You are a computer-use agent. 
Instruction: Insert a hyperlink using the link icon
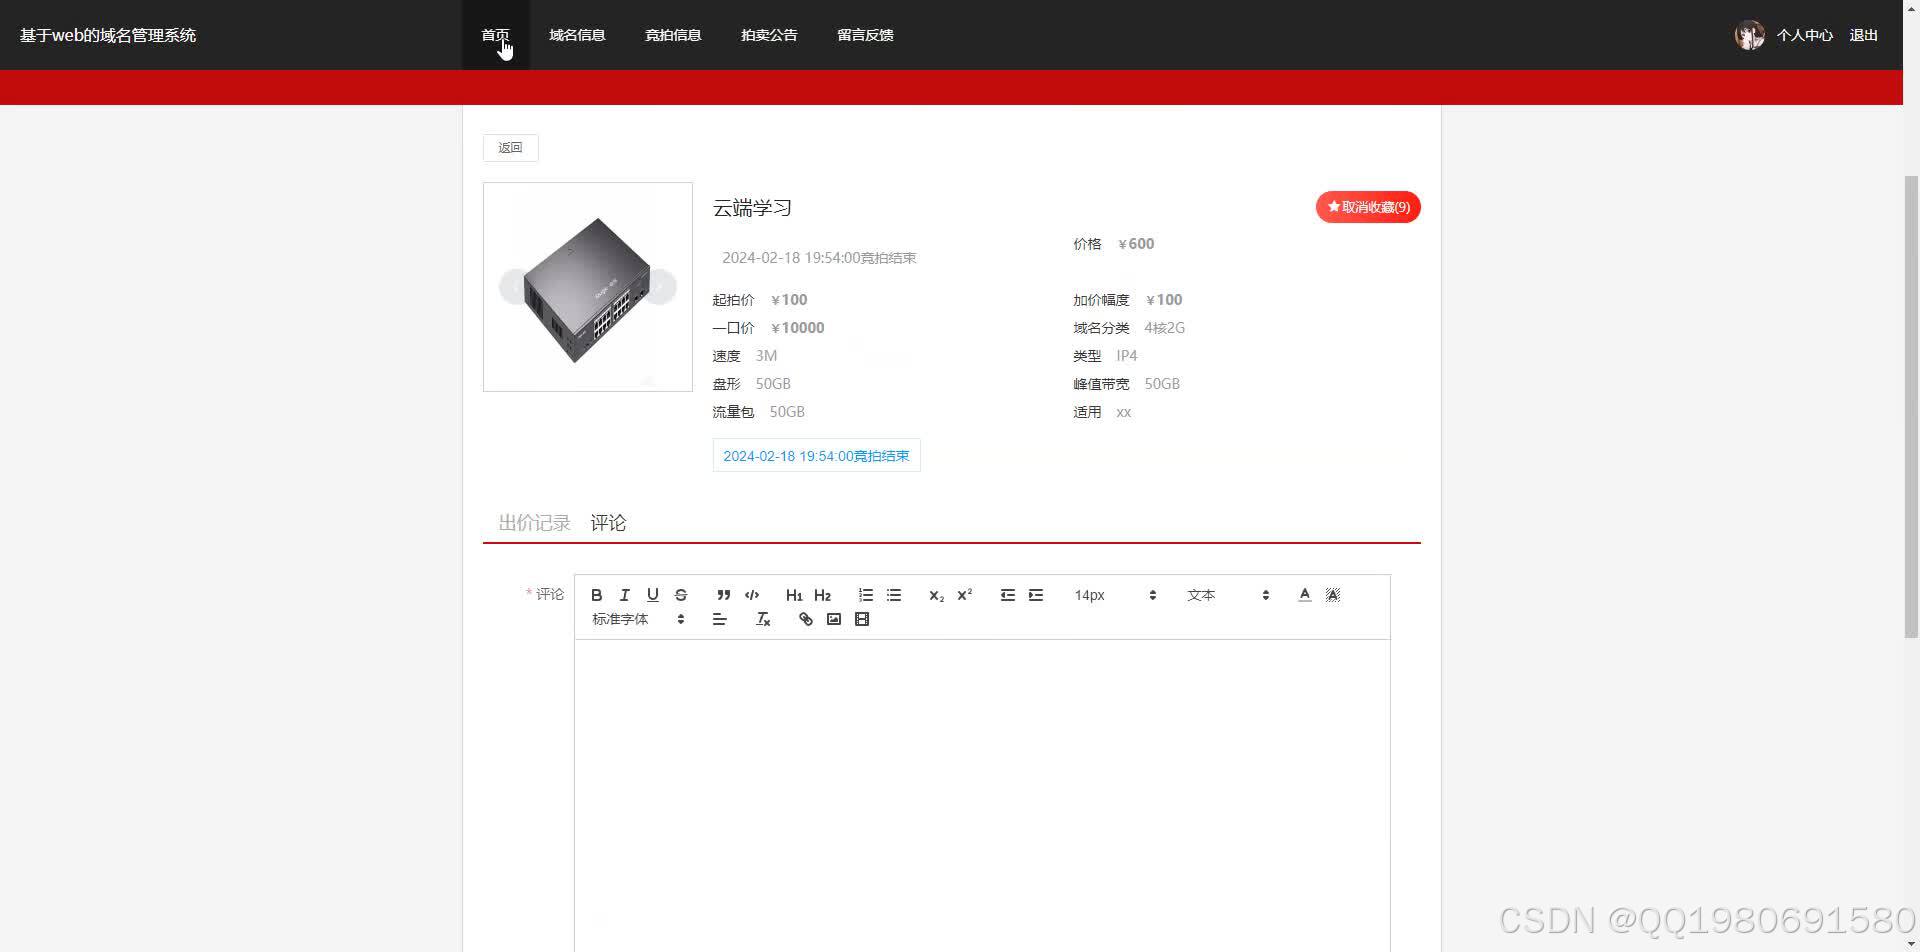805,619
